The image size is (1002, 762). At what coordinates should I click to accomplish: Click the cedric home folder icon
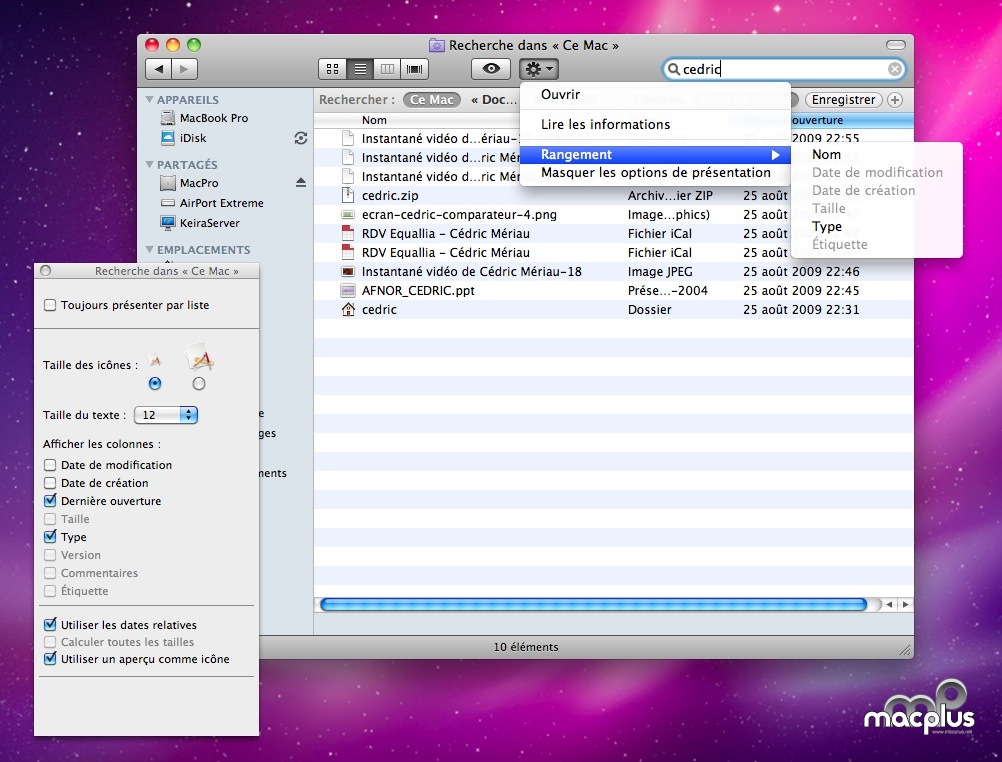pyautogui.click(x=348, y=309)
